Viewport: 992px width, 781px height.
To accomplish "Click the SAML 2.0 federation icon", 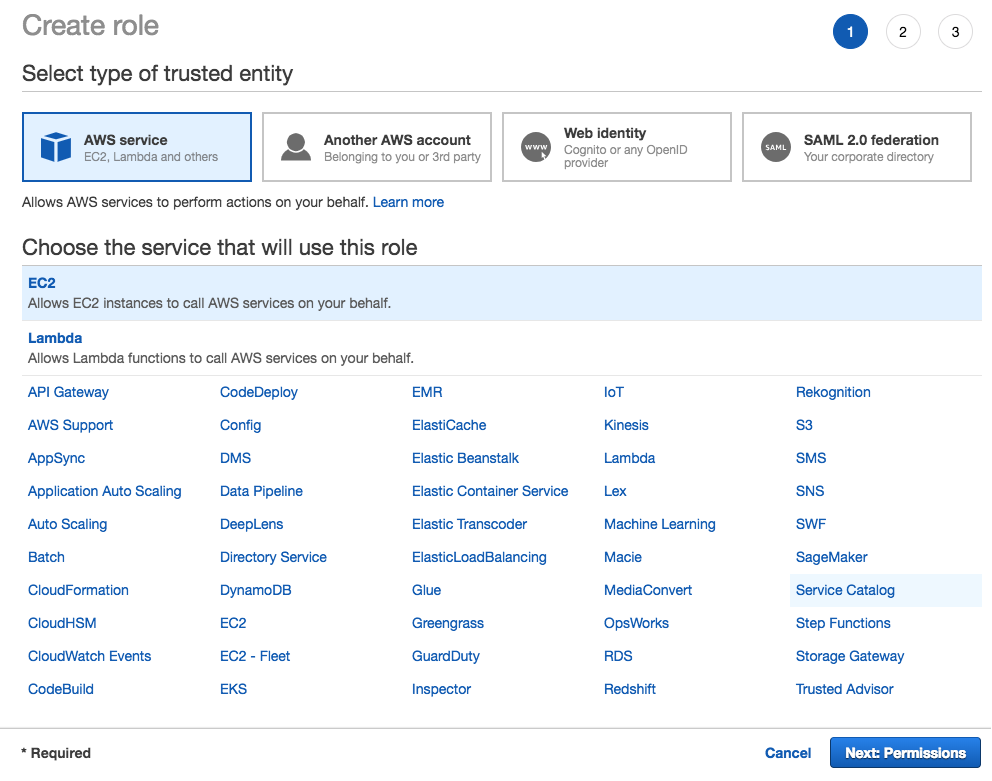I will [x=776, y=147].
